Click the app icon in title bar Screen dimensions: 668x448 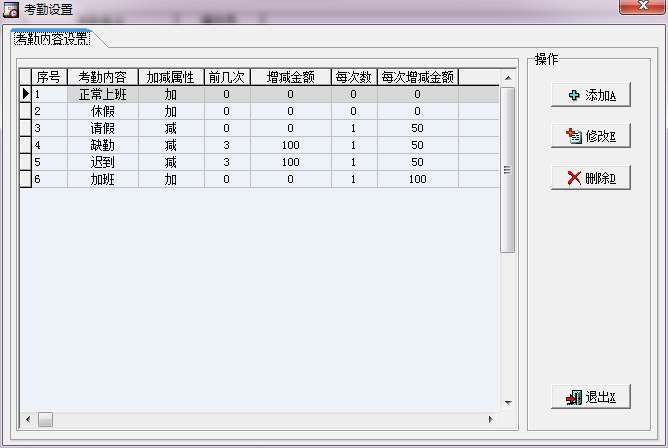pyautogui.click(x=12, y=10)
